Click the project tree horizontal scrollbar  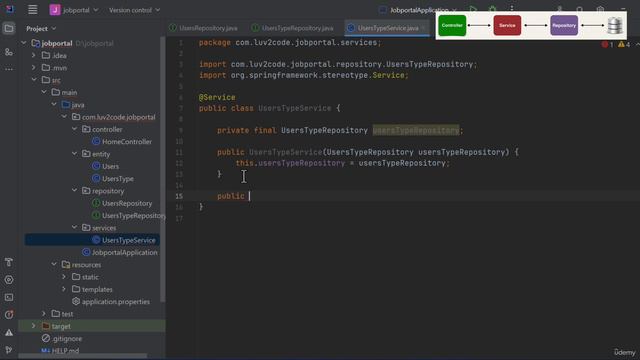coord(82,356)
